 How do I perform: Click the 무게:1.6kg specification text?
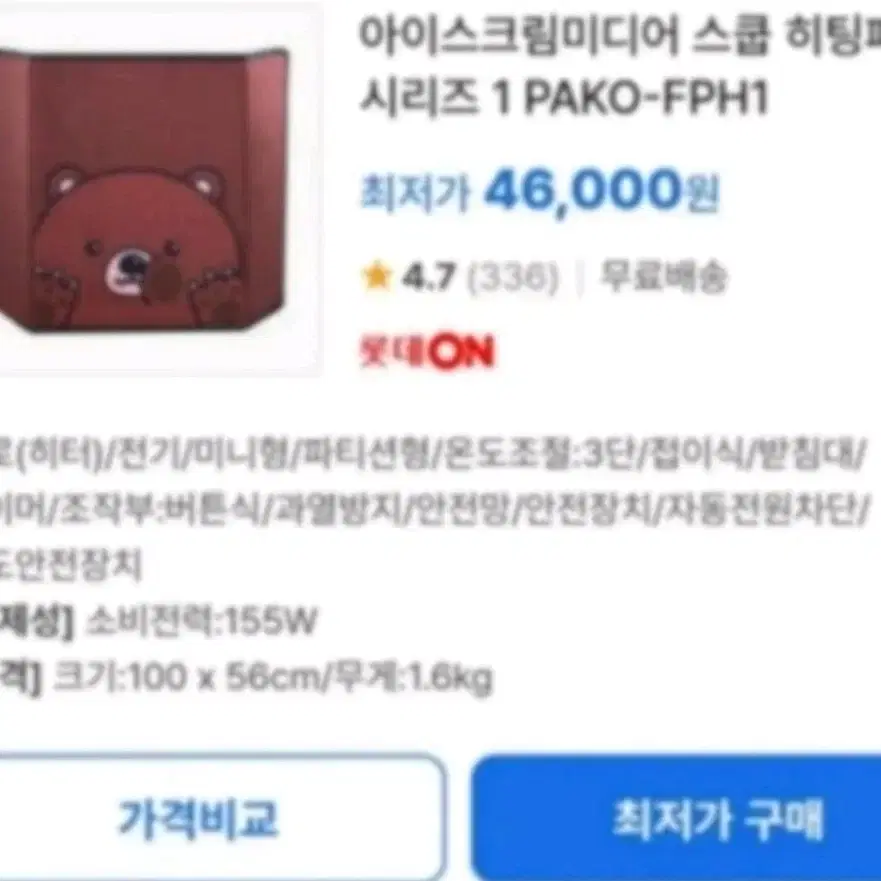pyautogui.click(x=412, y=677)
